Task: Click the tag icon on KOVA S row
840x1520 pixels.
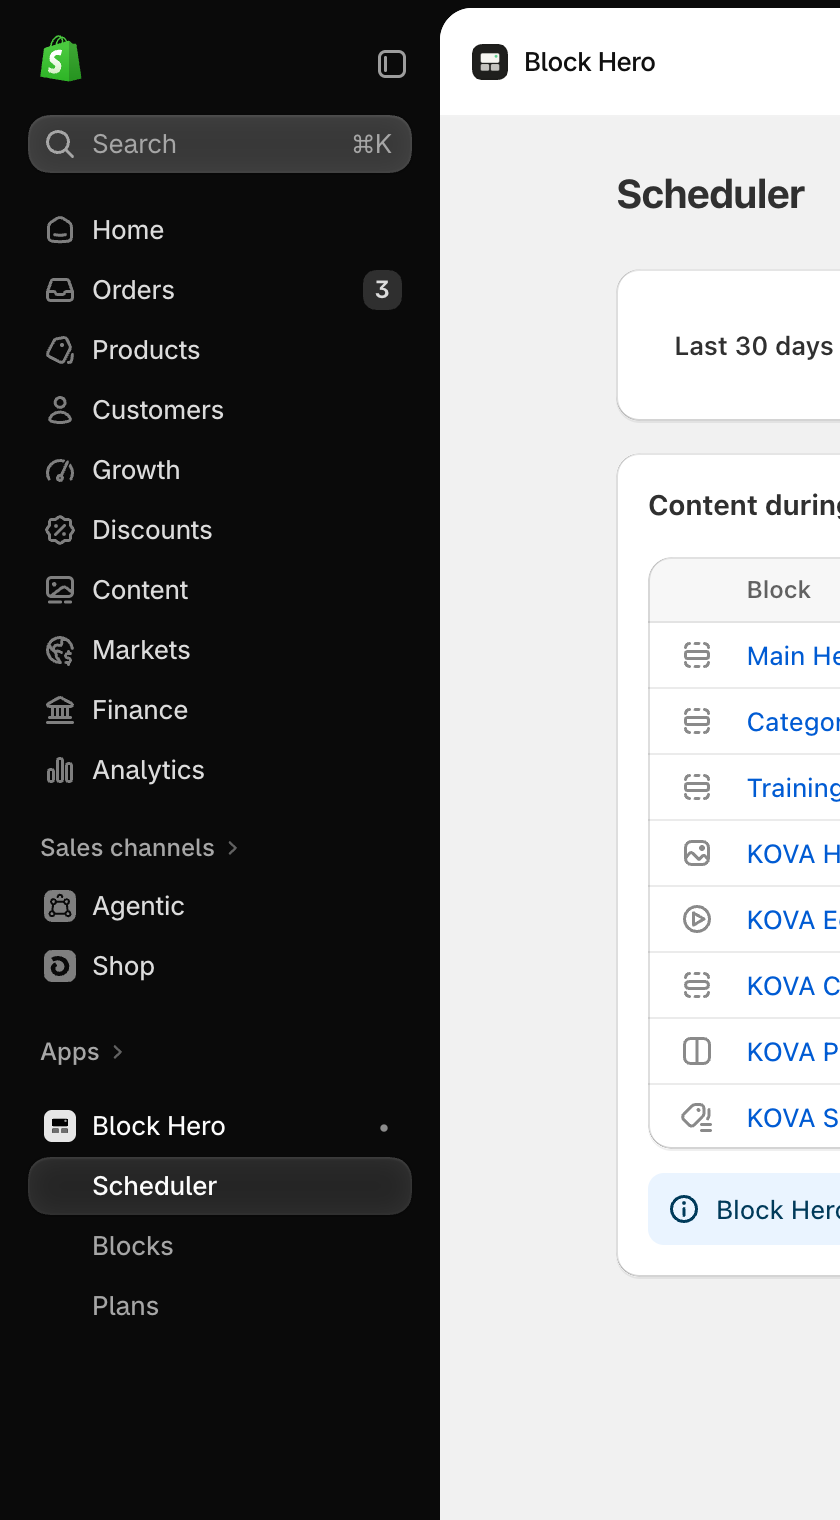Action: coord(697,1117)
